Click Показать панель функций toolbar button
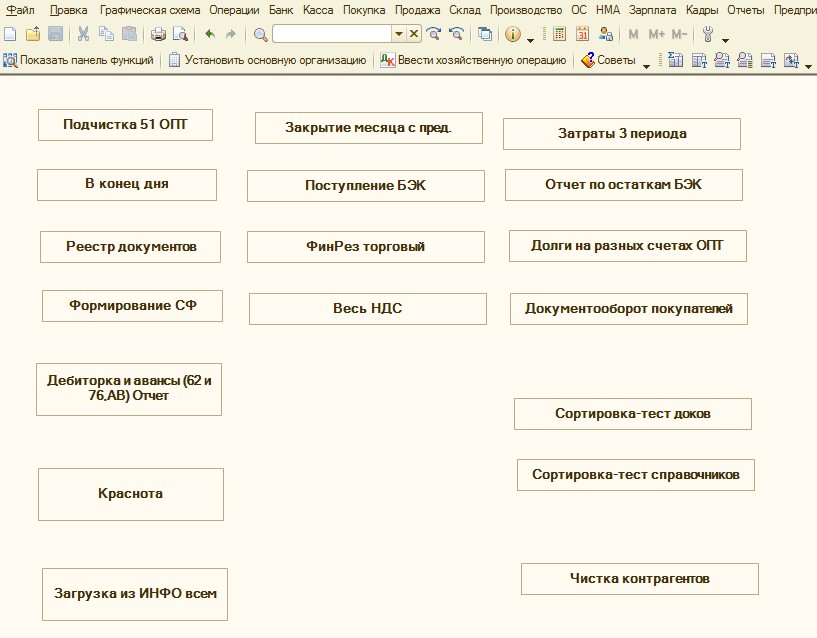 [78, 60]
